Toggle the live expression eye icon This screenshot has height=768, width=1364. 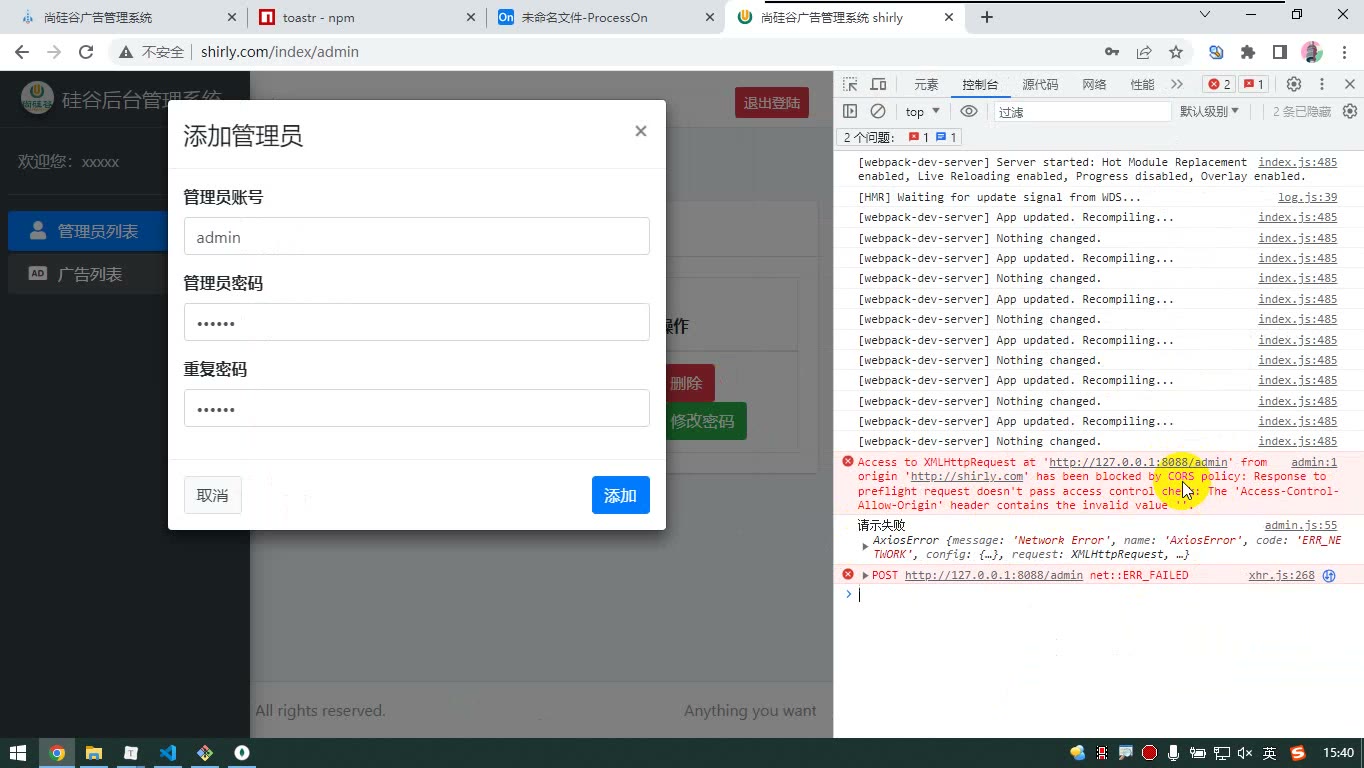(968, 111)
